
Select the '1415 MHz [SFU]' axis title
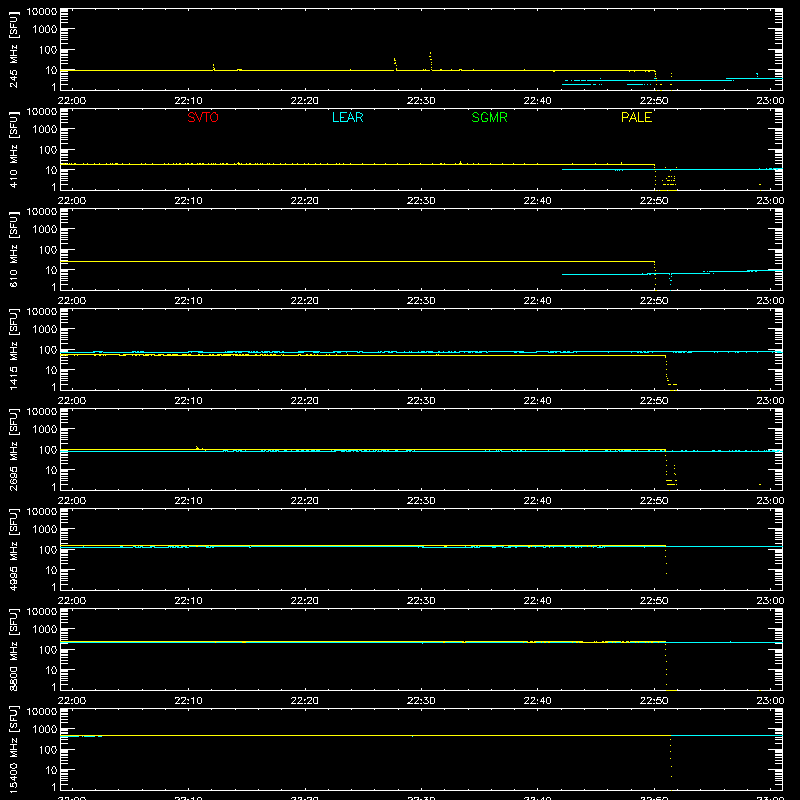13,349
